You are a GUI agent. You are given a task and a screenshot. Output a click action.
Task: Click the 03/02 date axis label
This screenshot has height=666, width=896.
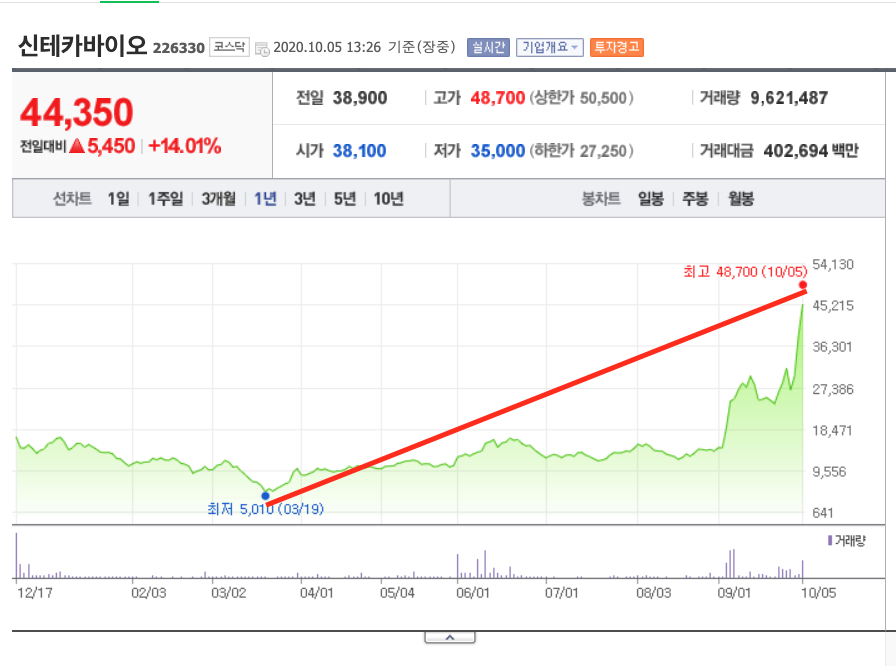click(229, 593)
